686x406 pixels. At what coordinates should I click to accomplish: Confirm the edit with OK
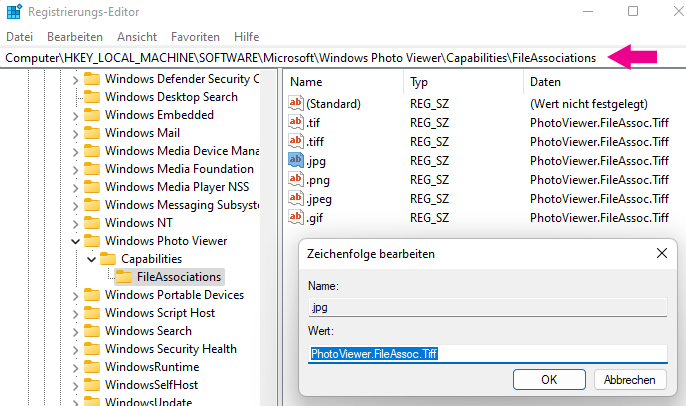[x=548, y=380]
